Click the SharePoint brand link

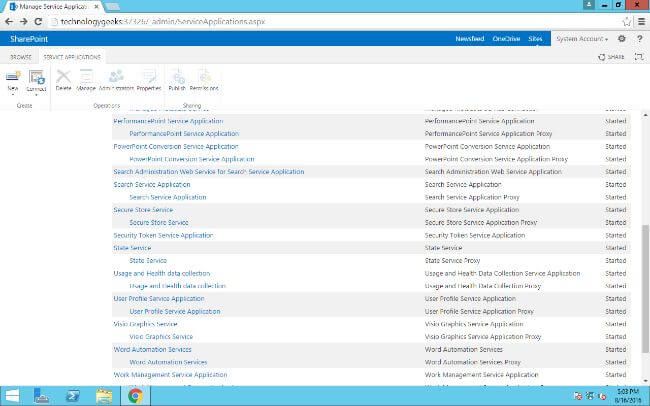point(29,39)
